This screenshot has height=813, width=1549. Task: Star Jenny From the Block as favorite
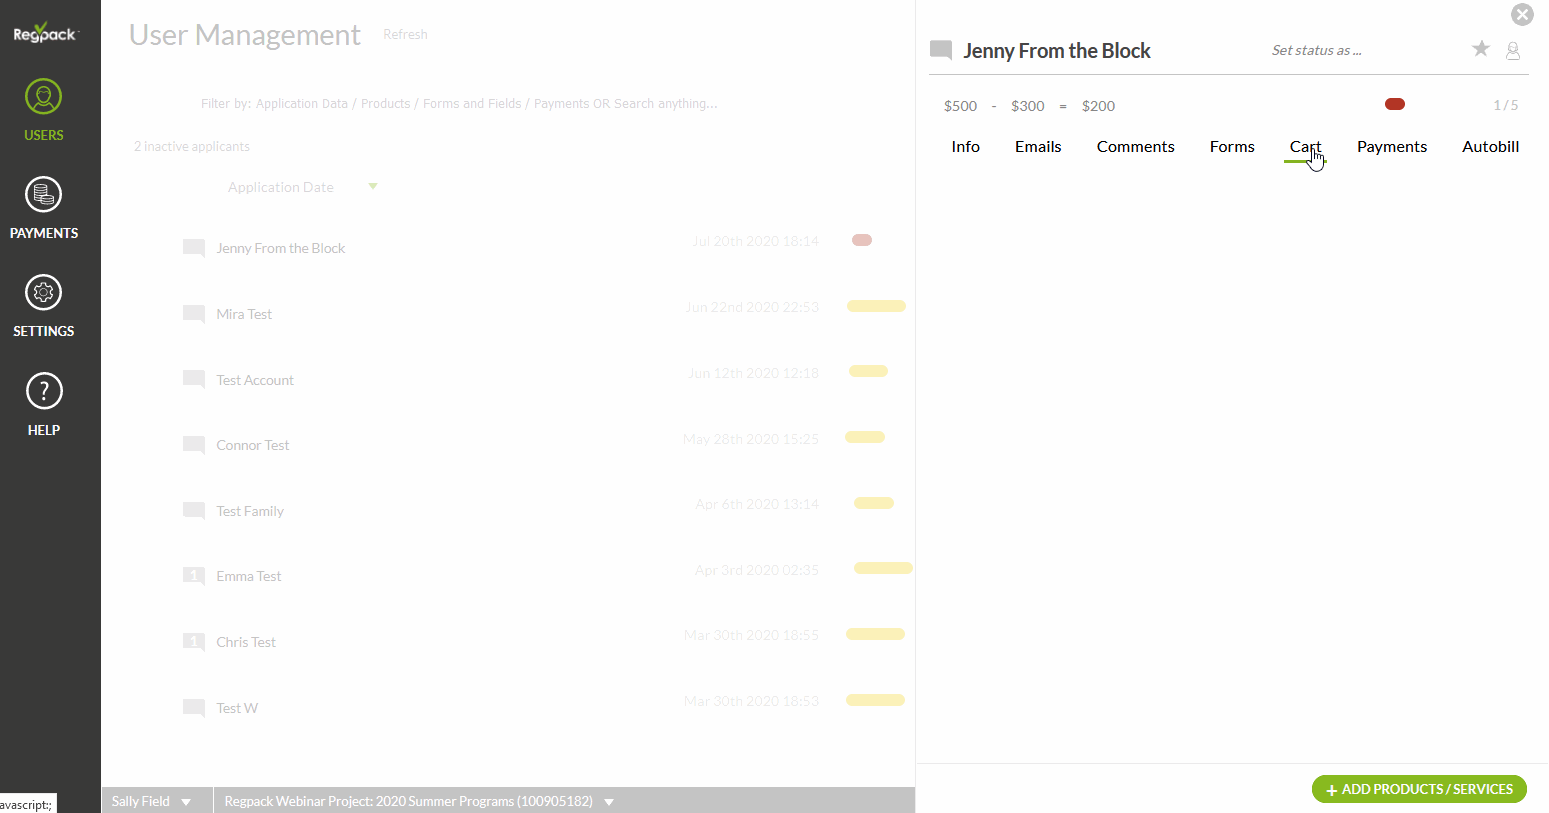[x=1480, y=49]
